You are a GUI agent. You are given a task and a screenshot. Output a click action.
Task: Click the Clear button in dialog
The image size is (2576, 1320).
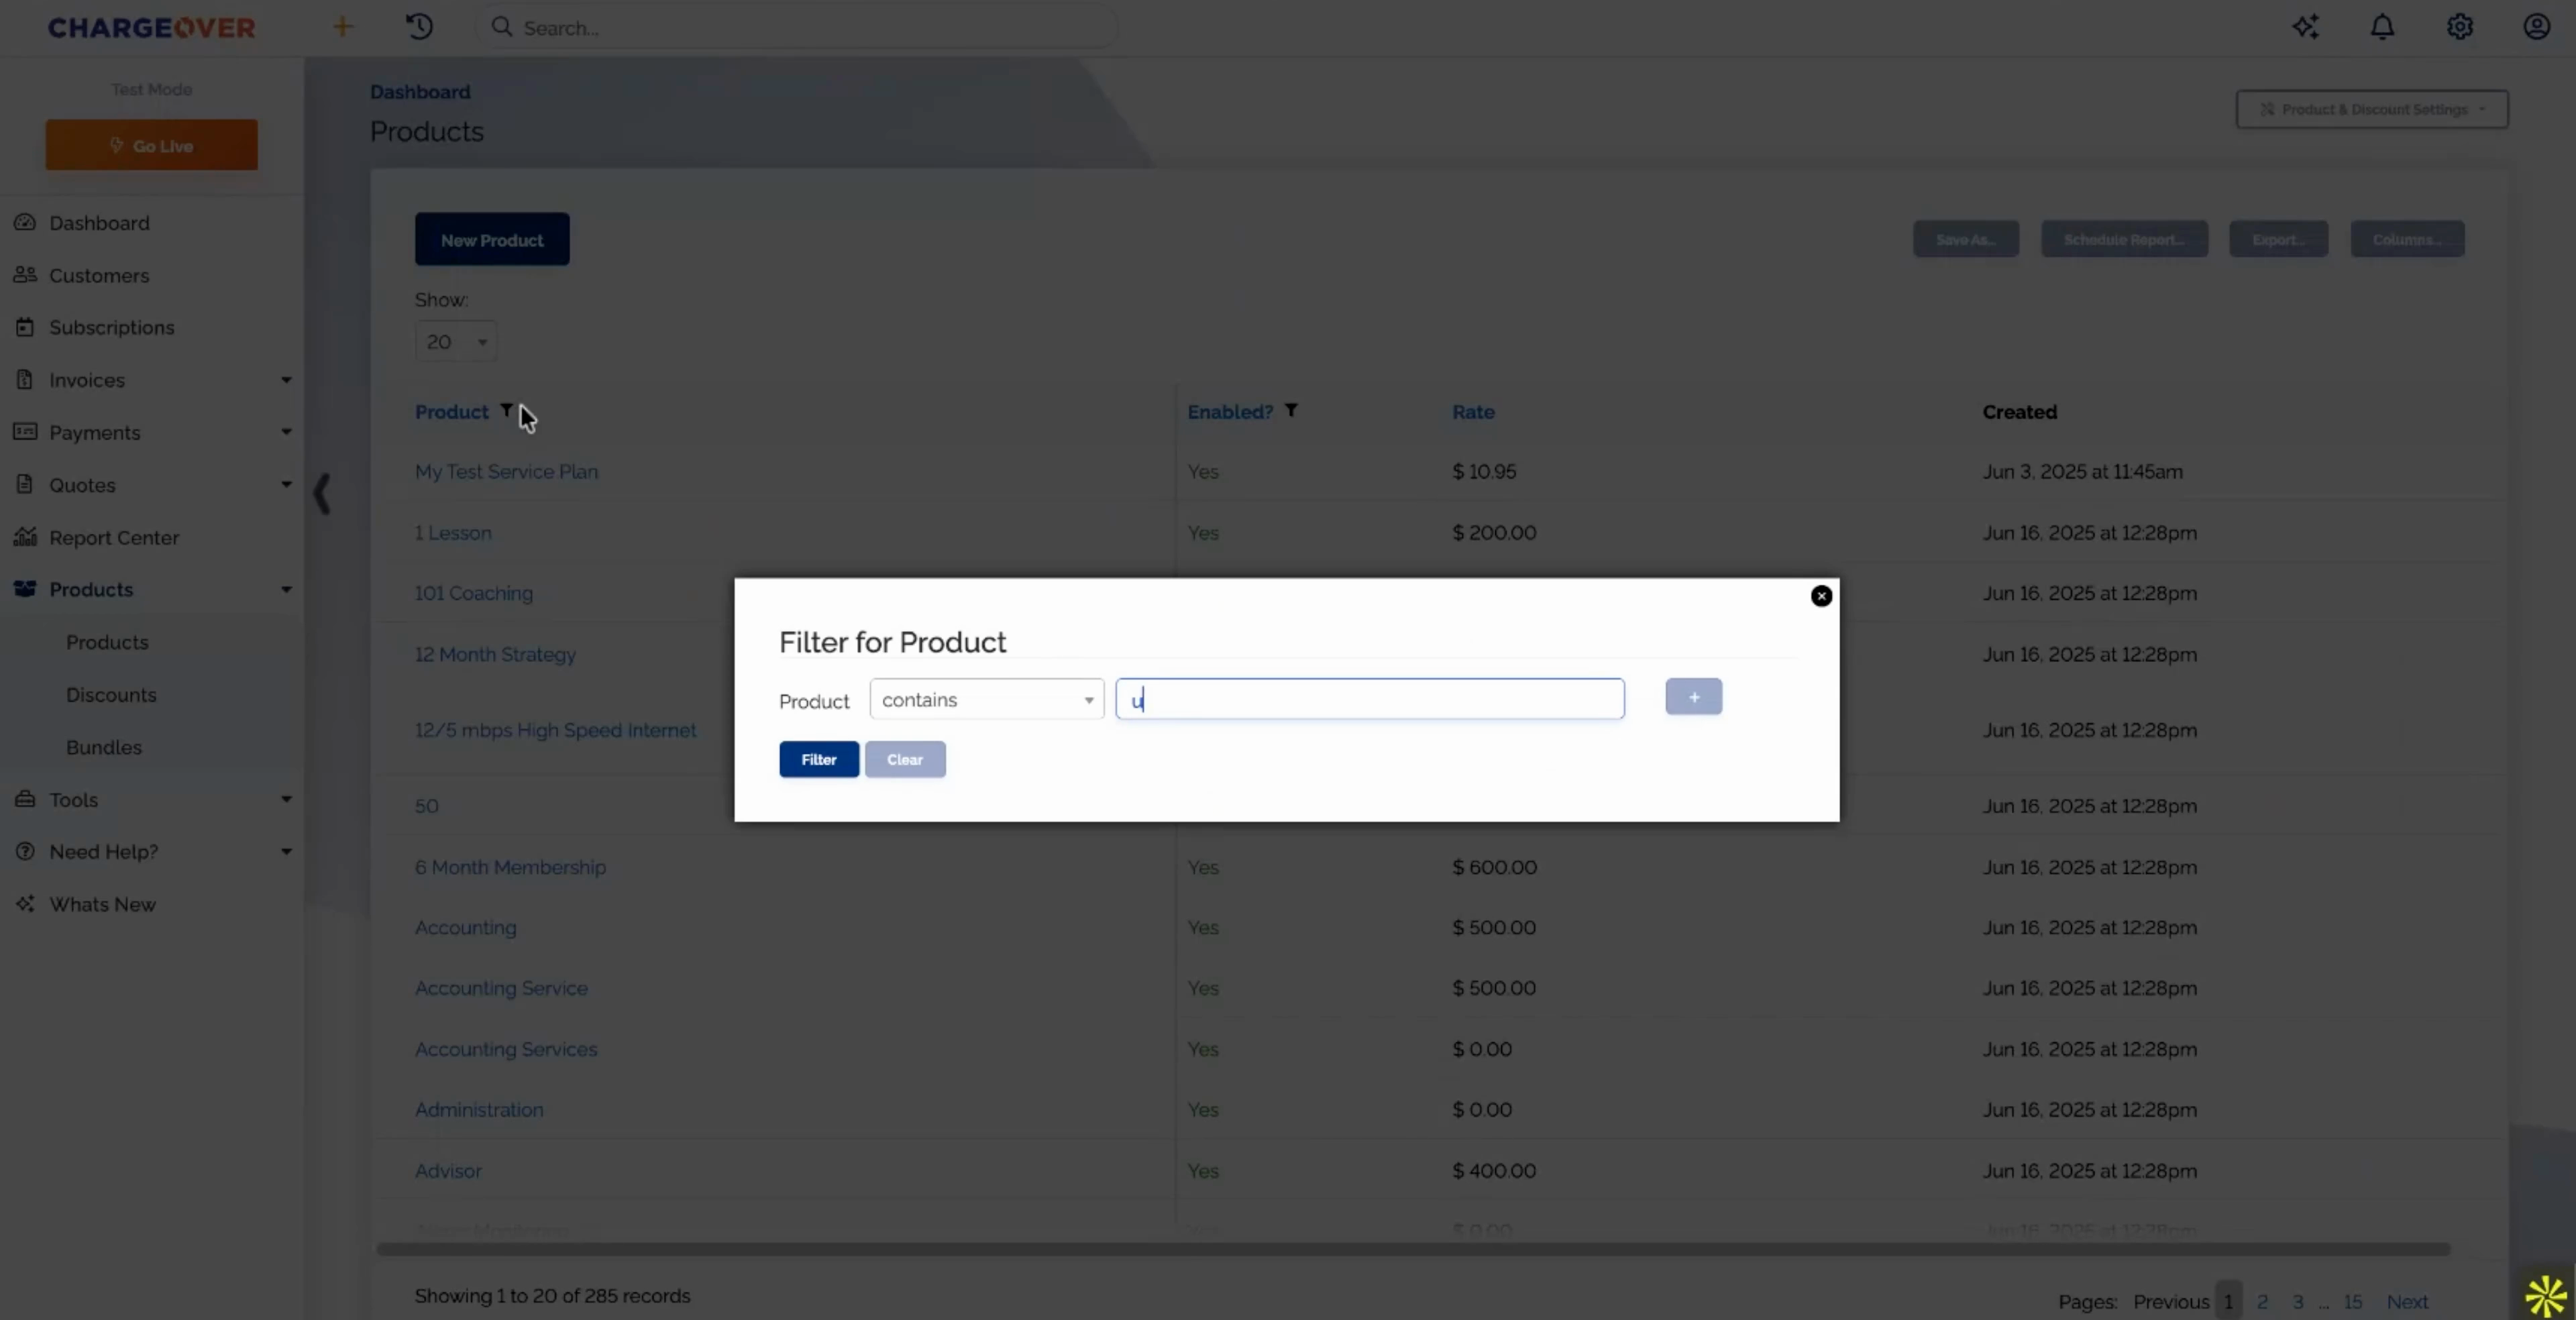click(x=905, y=760)
